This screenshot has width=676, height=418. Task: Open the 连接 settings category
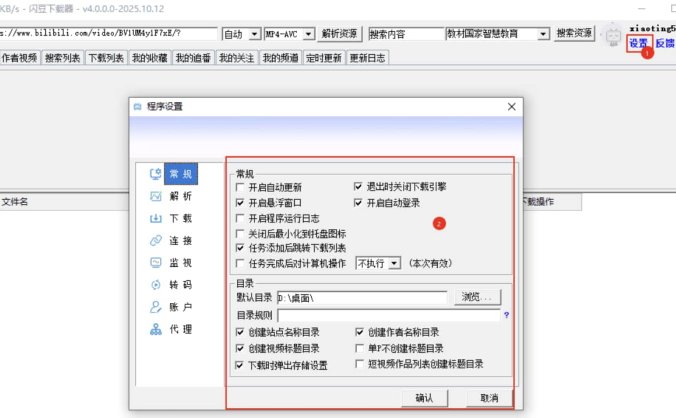181,240
